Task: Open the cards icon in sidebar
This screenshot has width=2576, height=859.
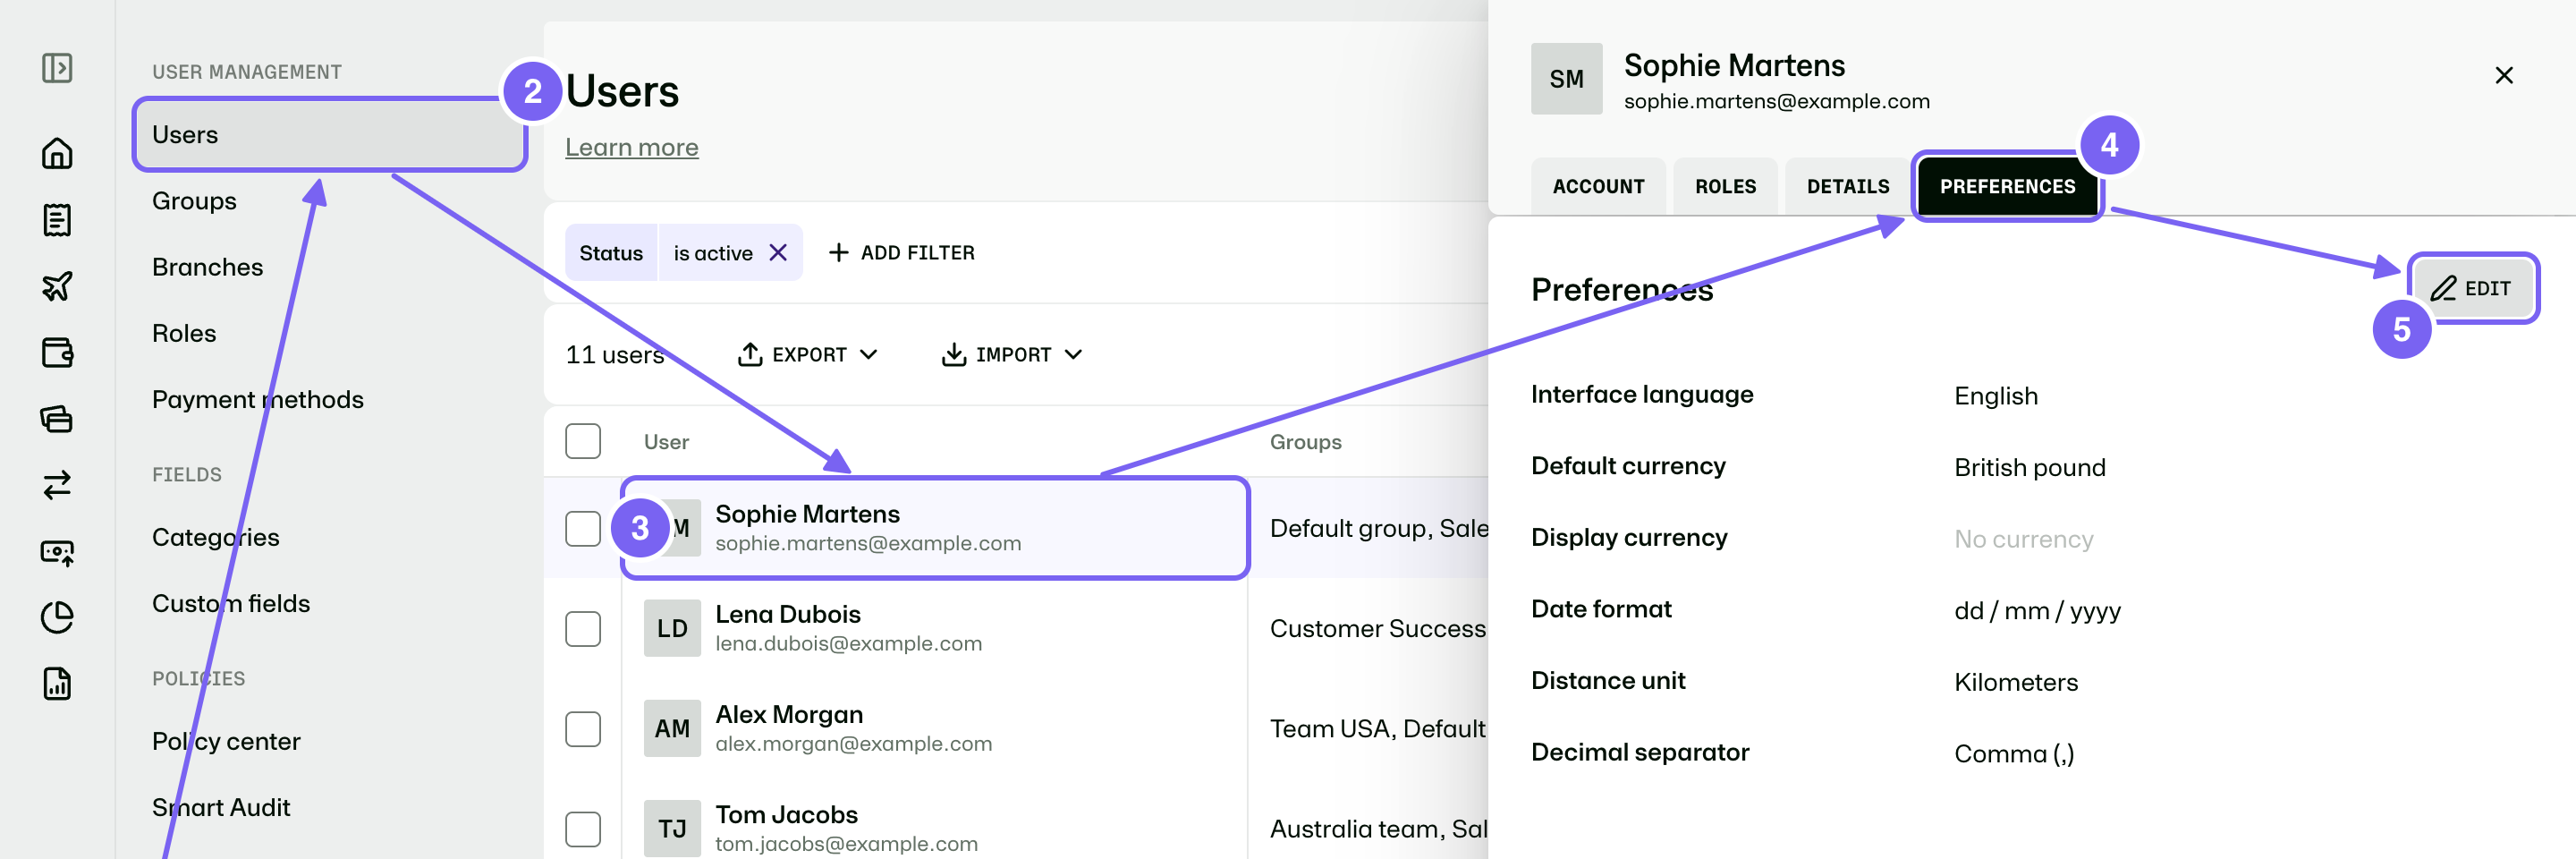Action: pos(57,418)
